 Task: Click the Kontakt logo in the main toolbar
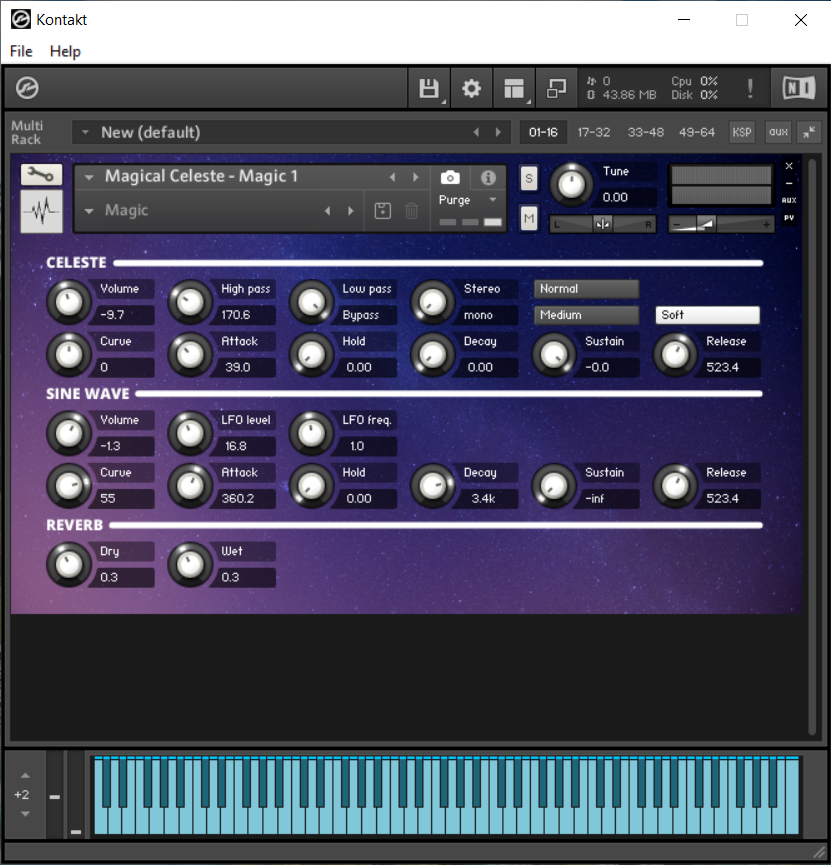point(26,88)
